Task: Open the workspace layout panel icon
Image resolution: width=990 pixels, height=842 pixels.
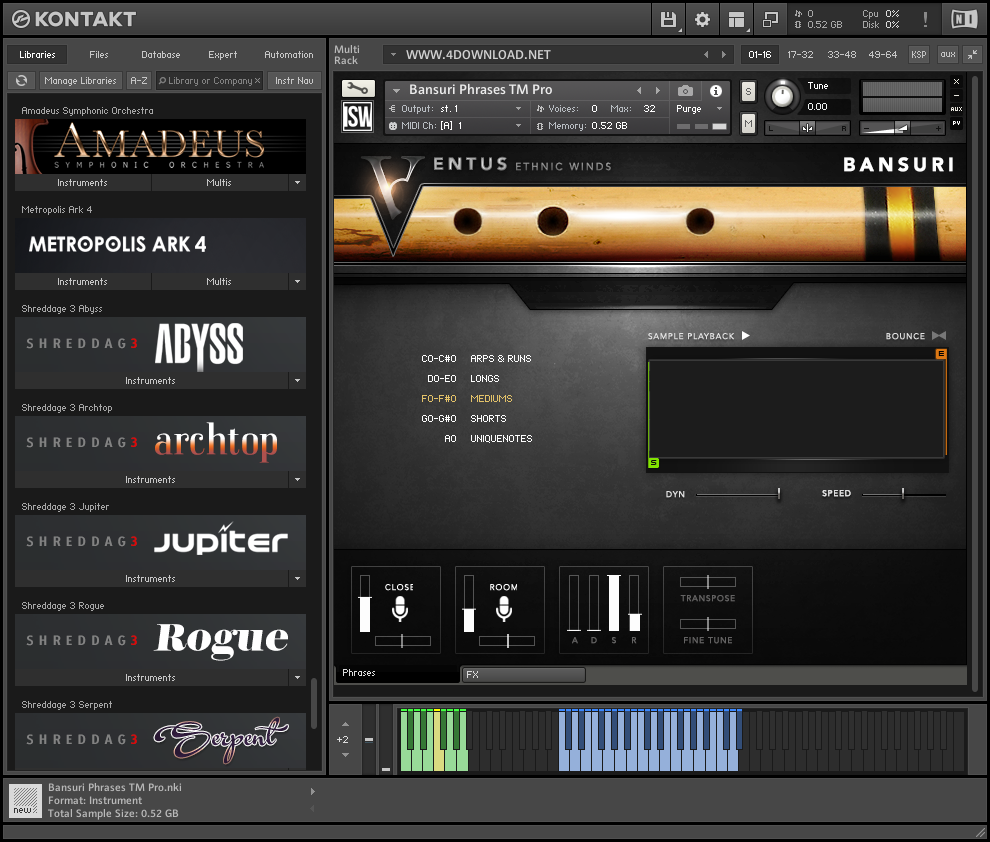Action: 736,20
